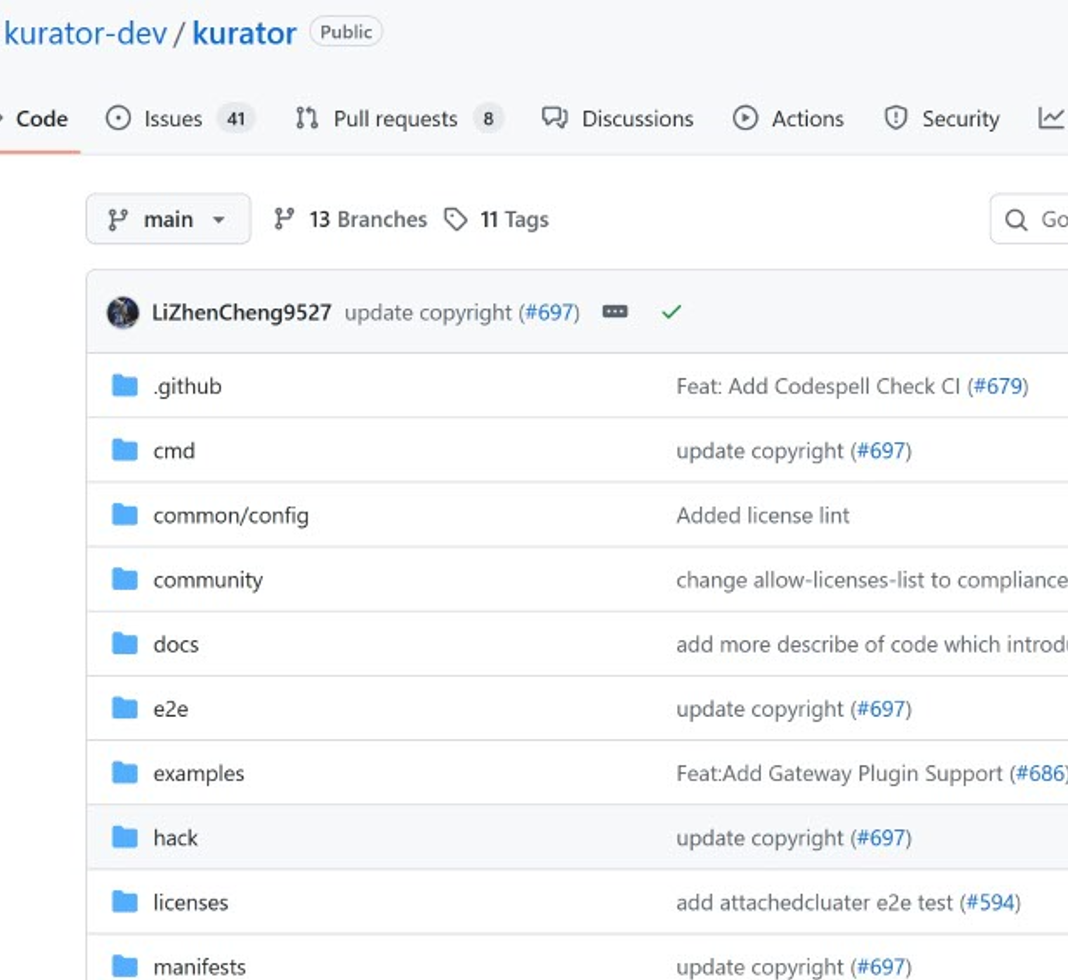
Task: Open the common/config folder
Action: [x=231, y=516]
